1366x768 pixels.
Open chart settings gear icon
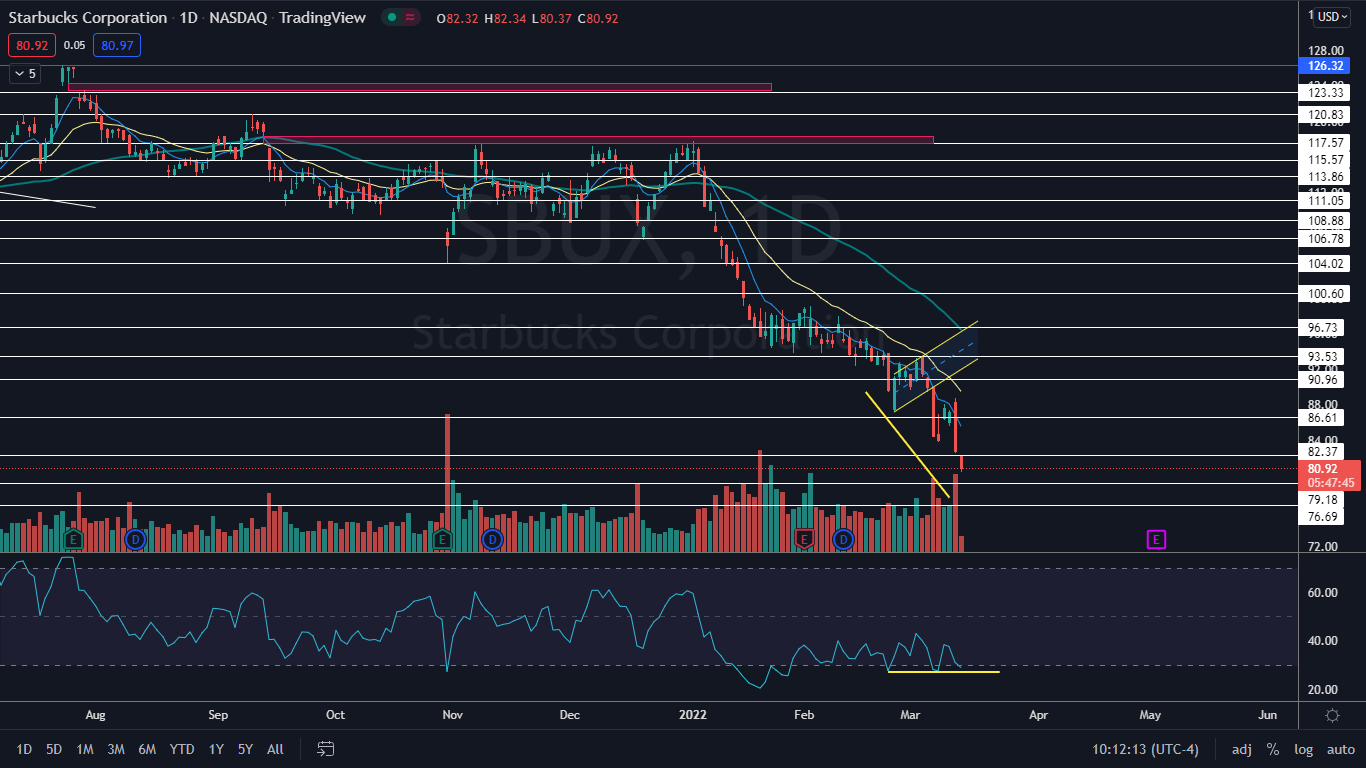coord(1332,715)
